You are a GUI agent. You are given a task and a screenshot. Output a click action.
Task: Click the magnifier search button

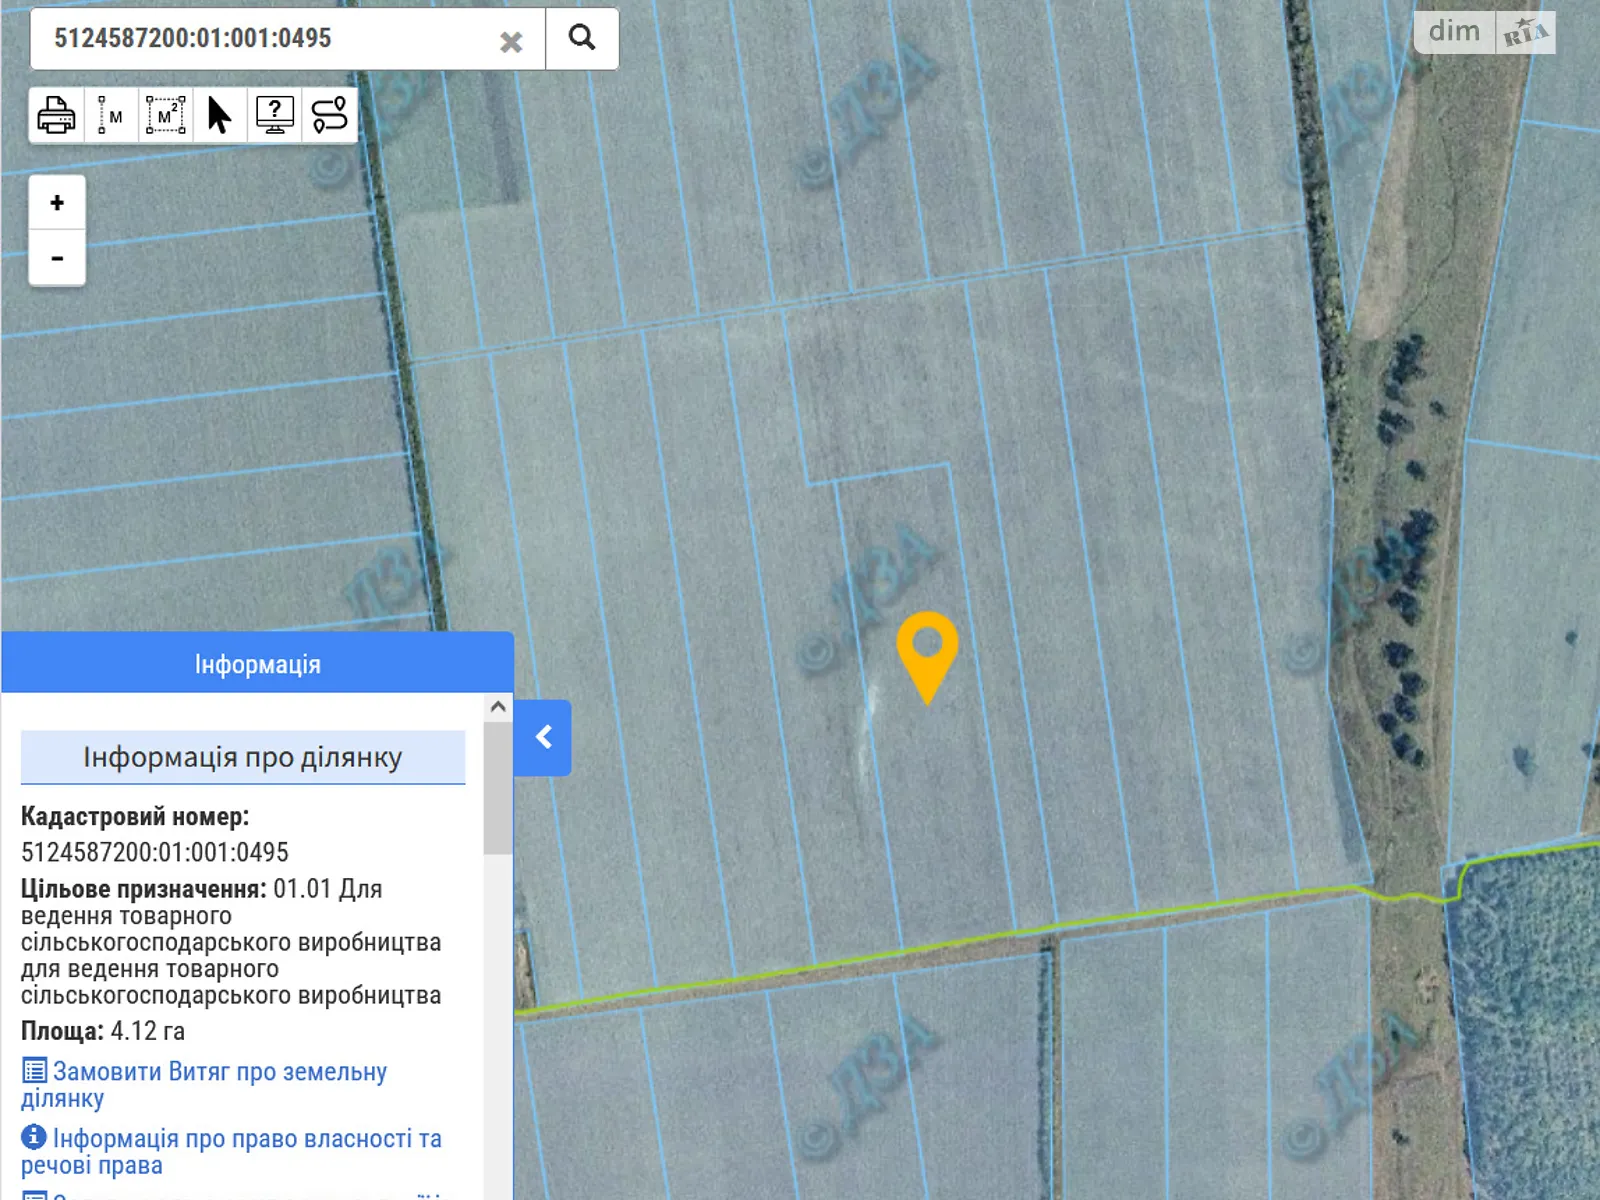(582, 39)
